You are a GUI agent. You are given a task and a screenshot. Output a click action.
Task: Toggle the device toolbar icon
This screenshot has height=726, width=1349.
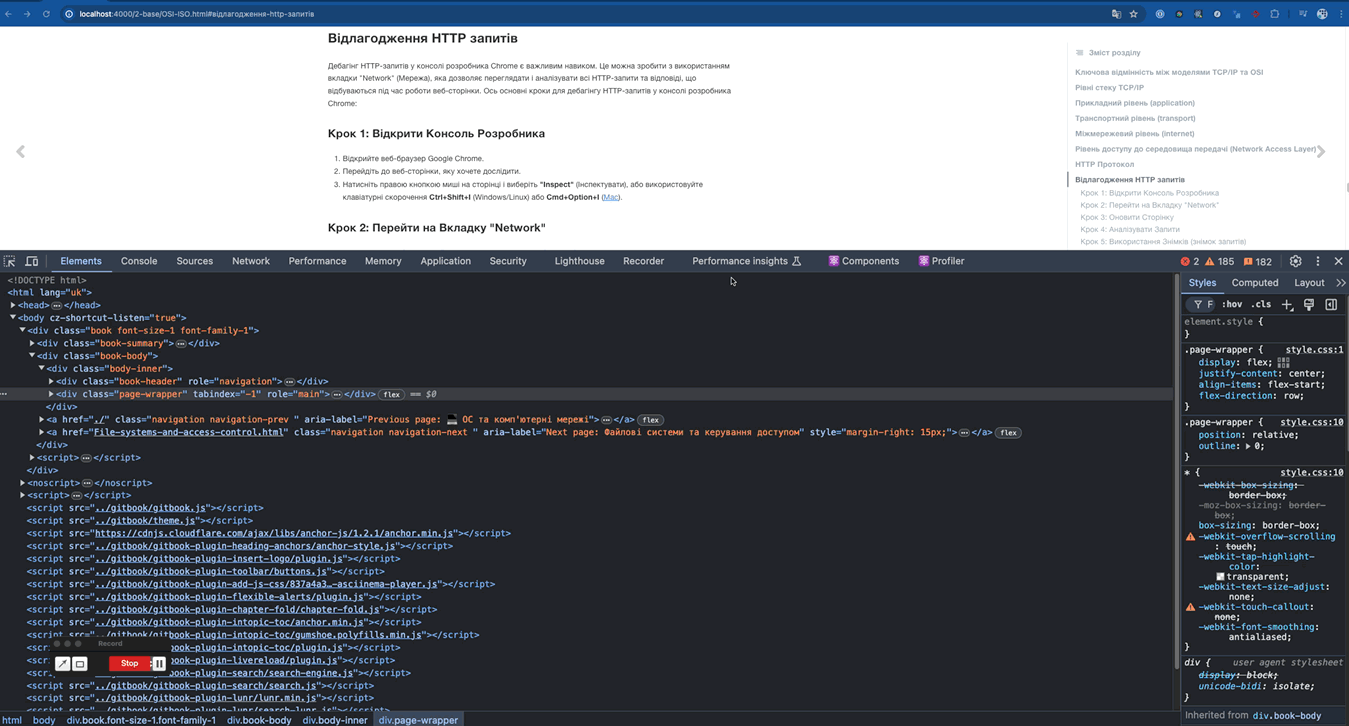point(32,261)
